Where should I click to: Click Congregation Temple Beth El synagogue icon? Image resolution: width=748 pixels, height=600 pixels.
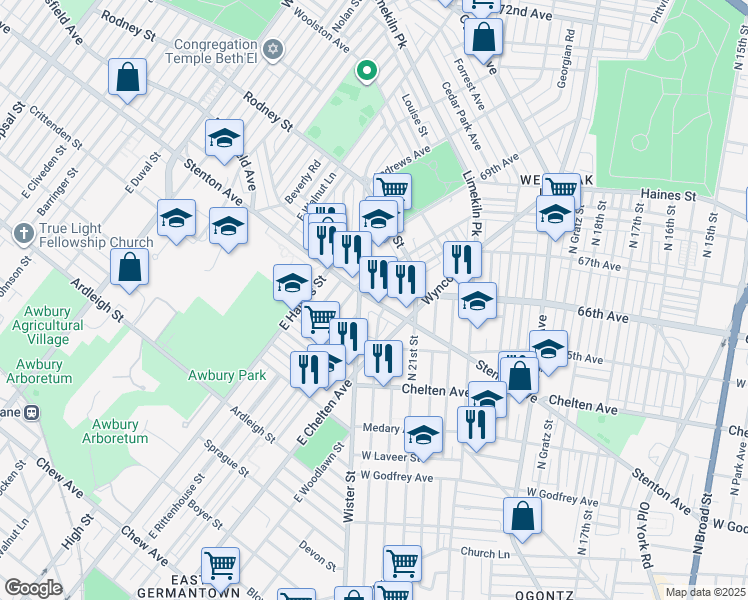coord(273,50)
